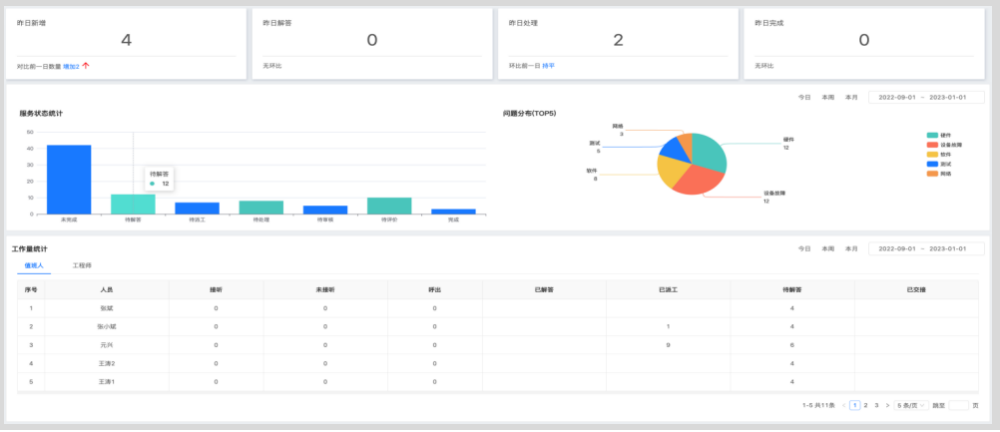The height and width of the screenshot is (432, 1000).
Task: Click the yellow 软件 legend marker
Action: click(x=932, y=154)
